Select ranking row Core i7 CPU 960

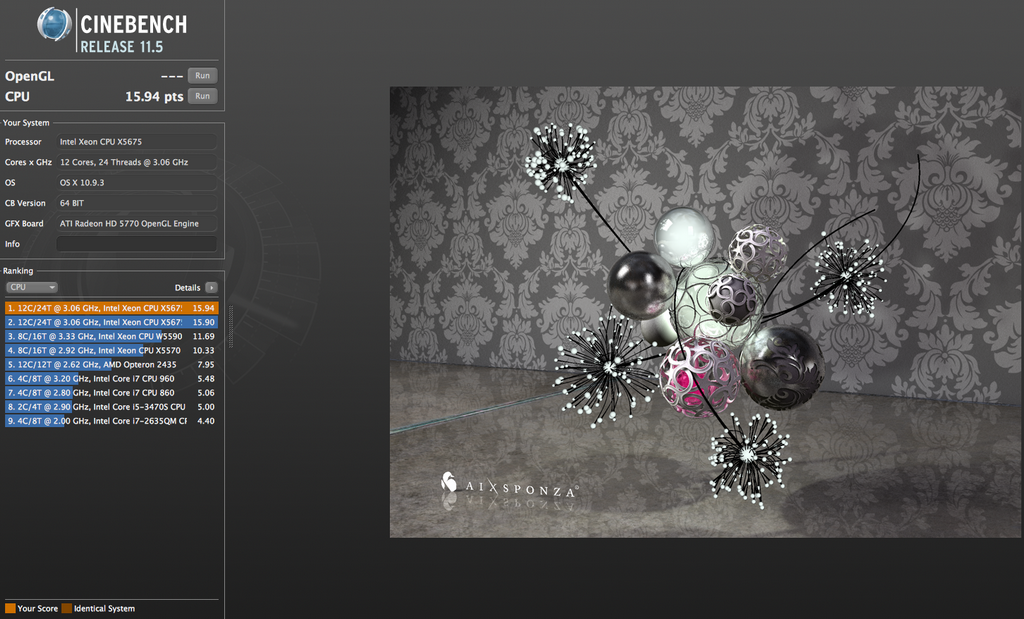(x=111, y=378)
